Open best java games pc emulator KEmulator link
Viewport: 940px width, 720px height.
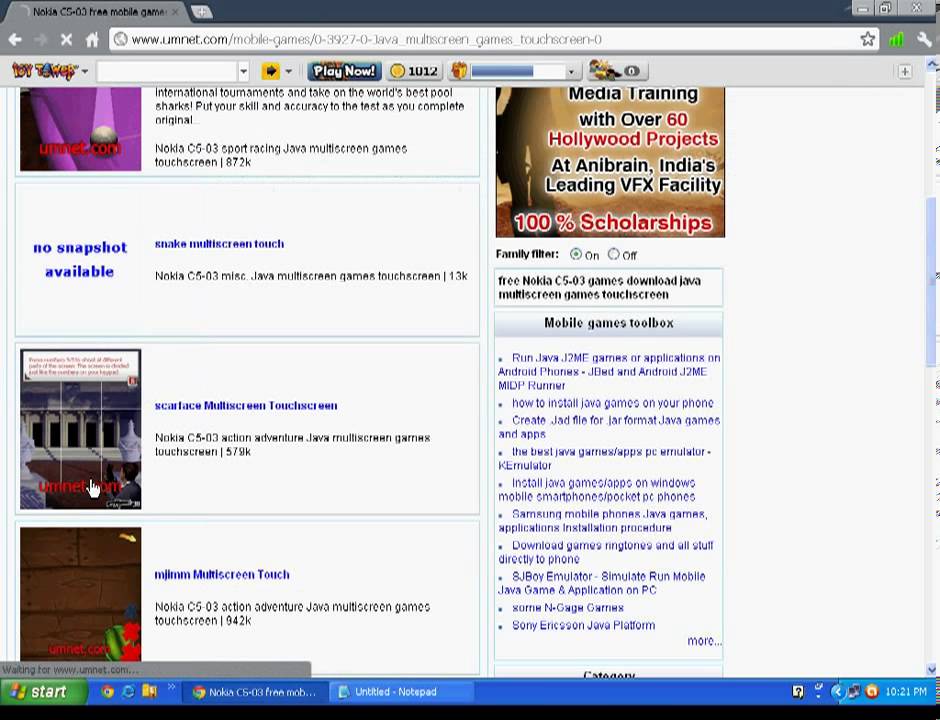click(604, 459)
